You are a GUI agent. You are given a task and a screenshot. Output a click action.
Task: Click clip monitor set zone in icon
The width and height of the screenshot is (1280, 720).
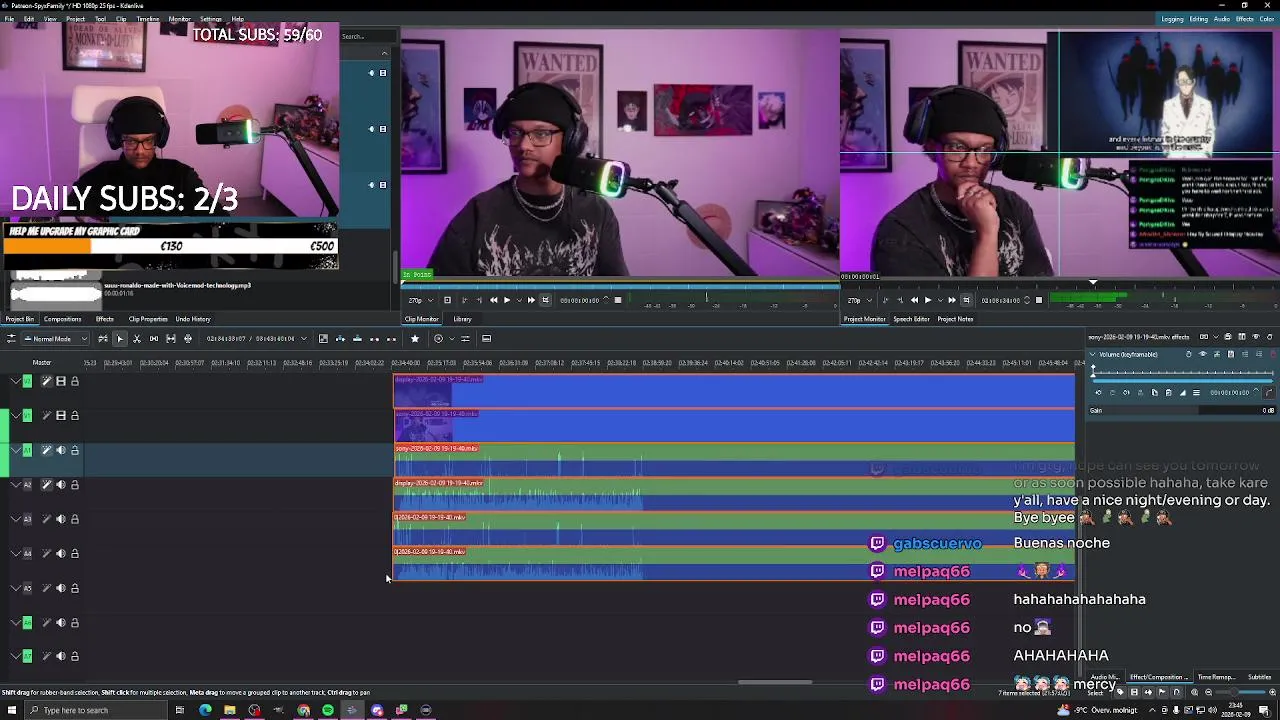(x=464, y=300)
